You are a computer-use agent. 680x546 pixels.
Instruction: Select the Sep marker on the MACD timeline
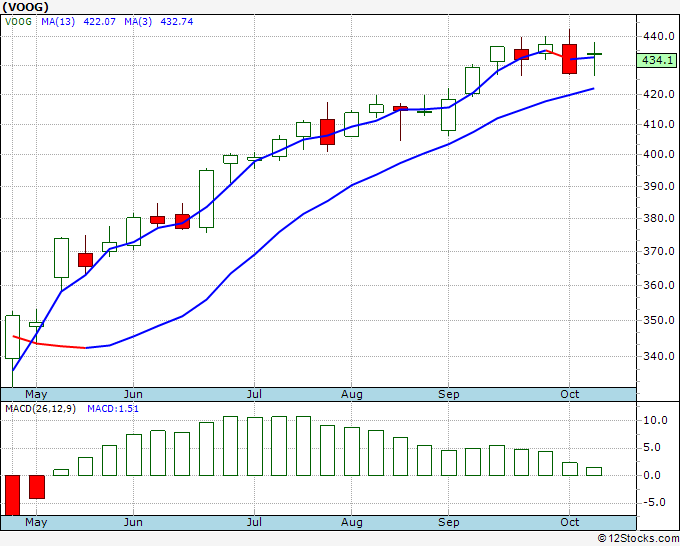448,522
